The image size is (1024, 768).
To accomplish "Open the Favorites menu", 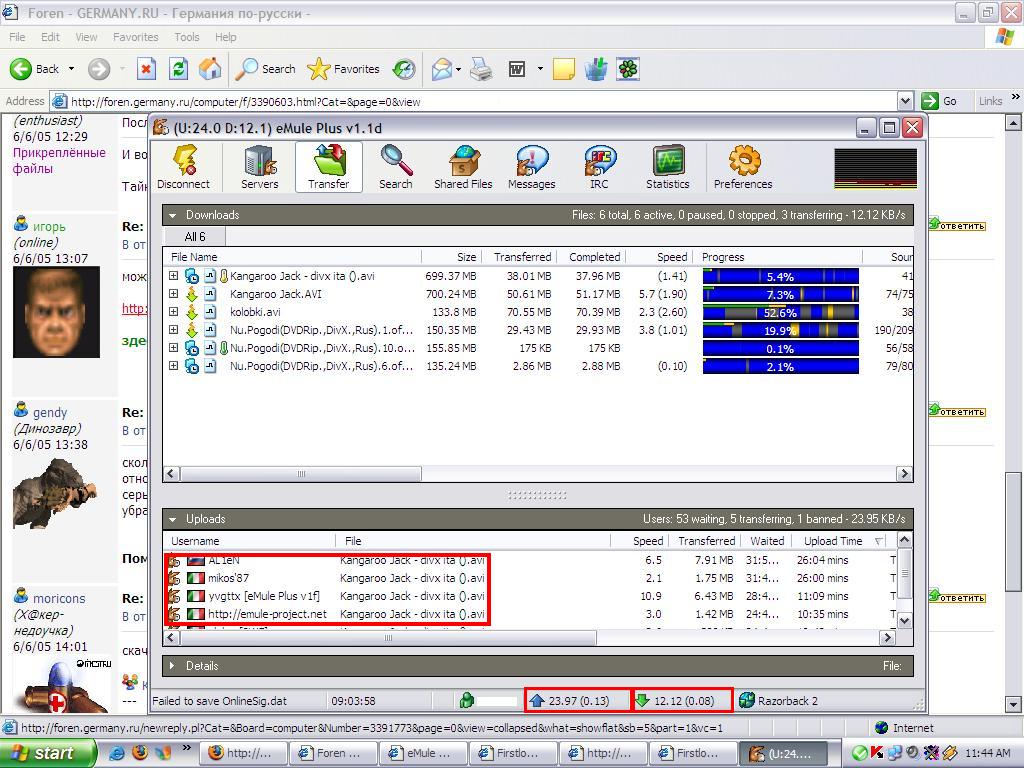I will click(135, 37).
